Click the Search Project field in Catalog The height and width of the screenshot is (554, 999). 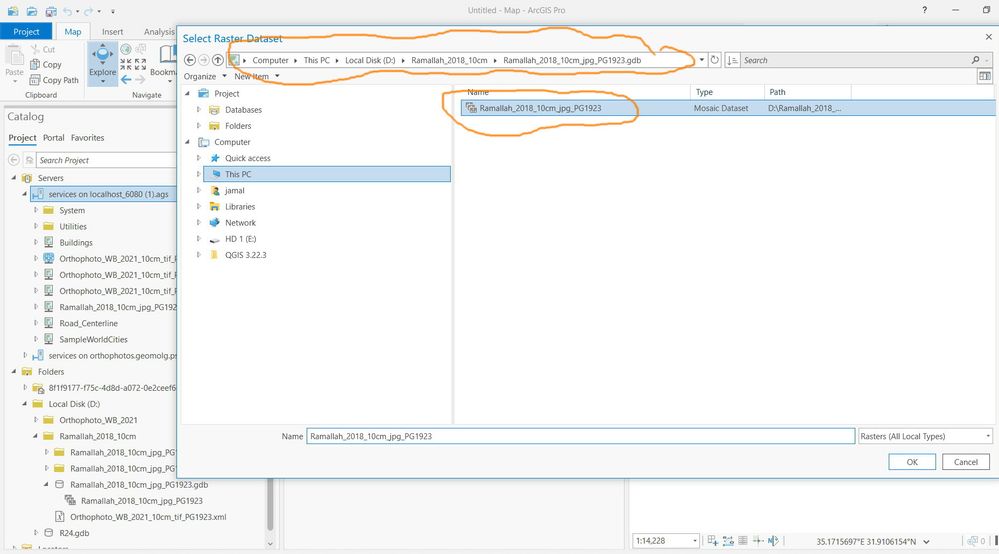[105, 160]
